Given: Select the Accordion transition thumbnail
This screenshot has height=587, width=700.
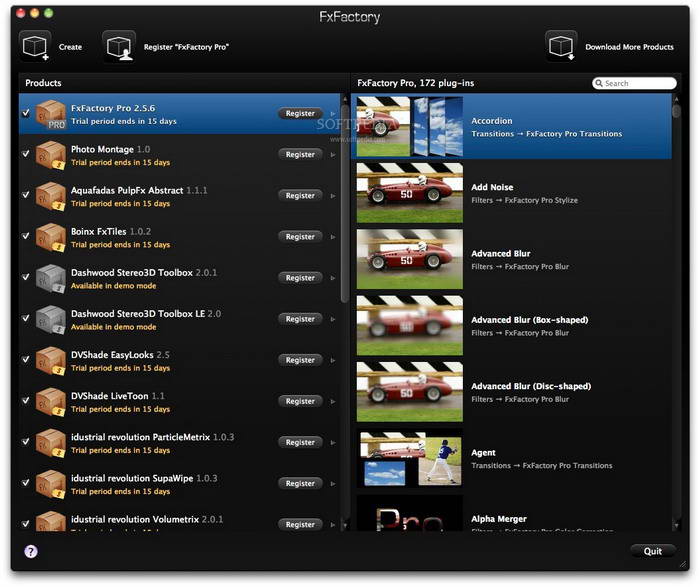Looking at the screenshot, I should tap(410, 126).
